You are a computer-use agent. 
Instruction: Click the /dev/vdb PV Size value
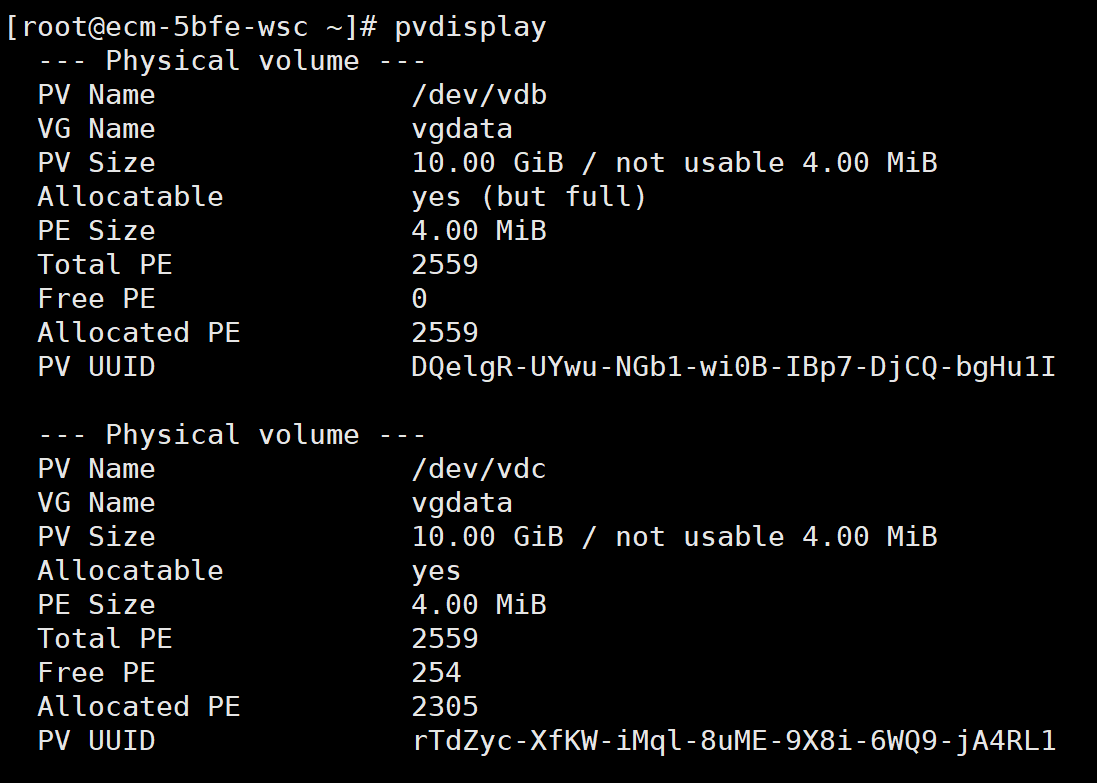[674, 163]
